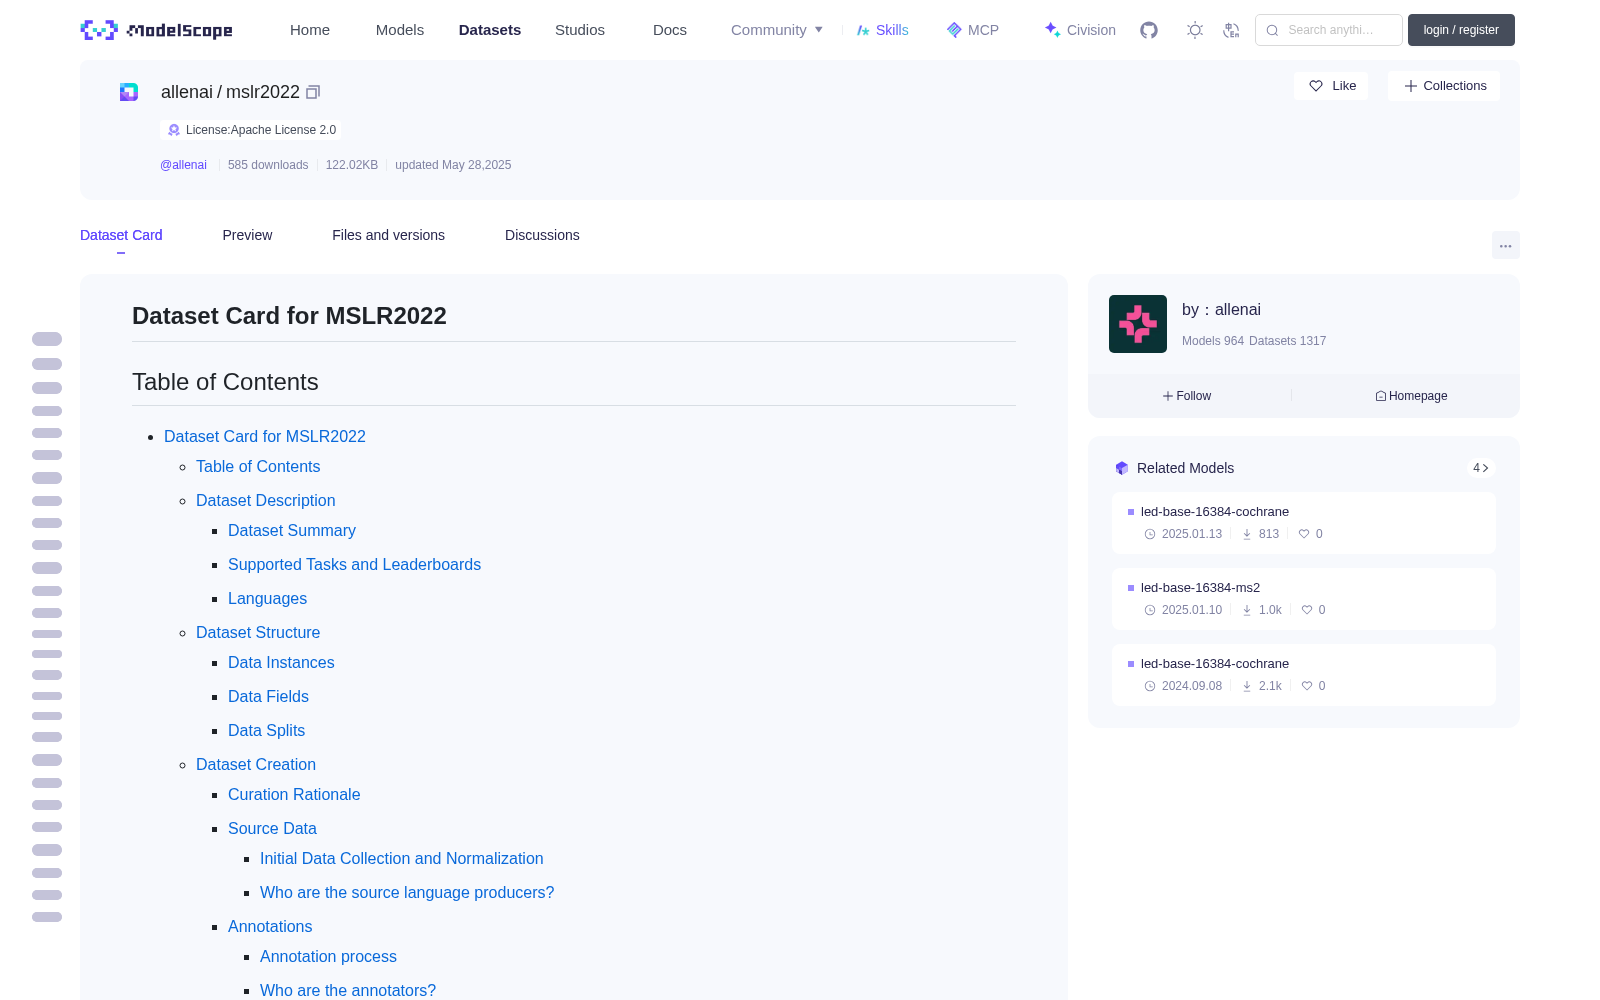The height and width of the screenshot is (1000, 1600).
Task: Switch to Files and versions tab
Action: tap(388, 235)
